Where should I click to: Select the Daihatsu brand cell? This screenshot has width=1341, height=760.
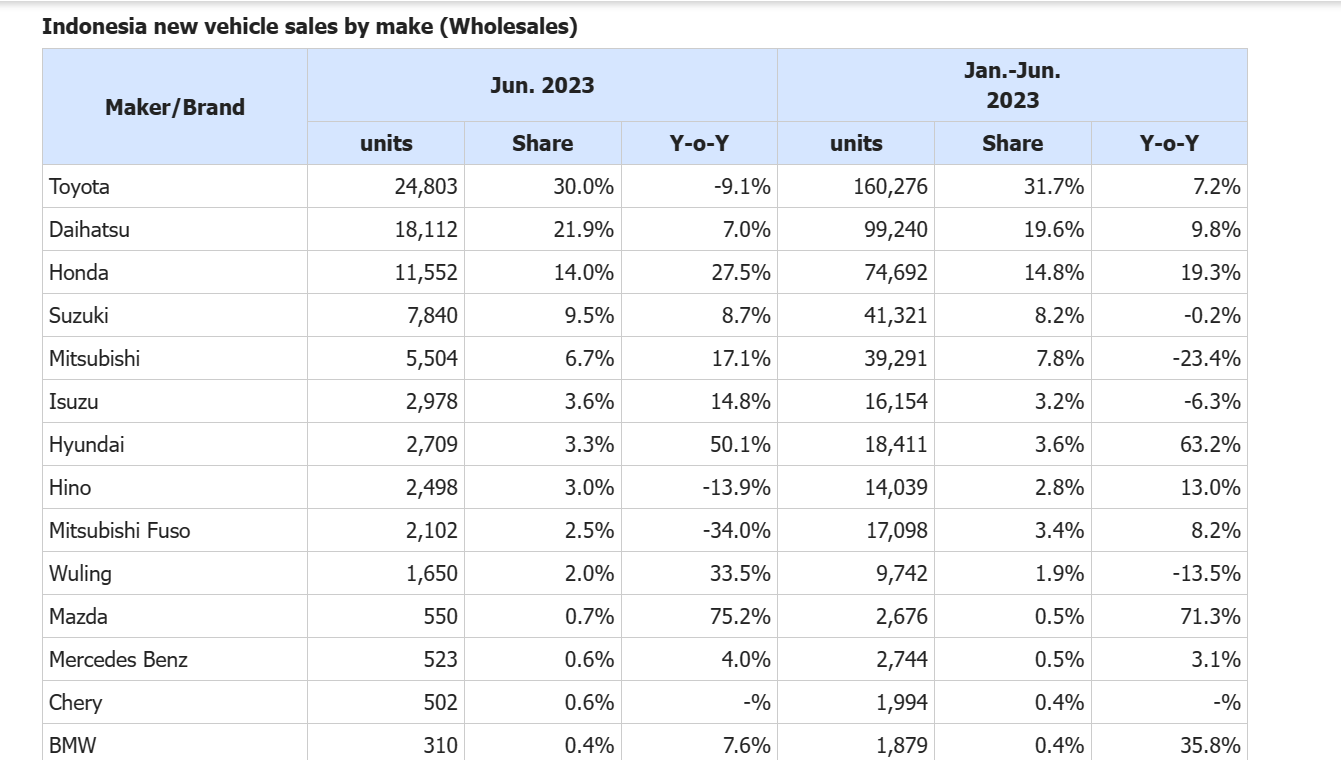click(x=90, y=230)
